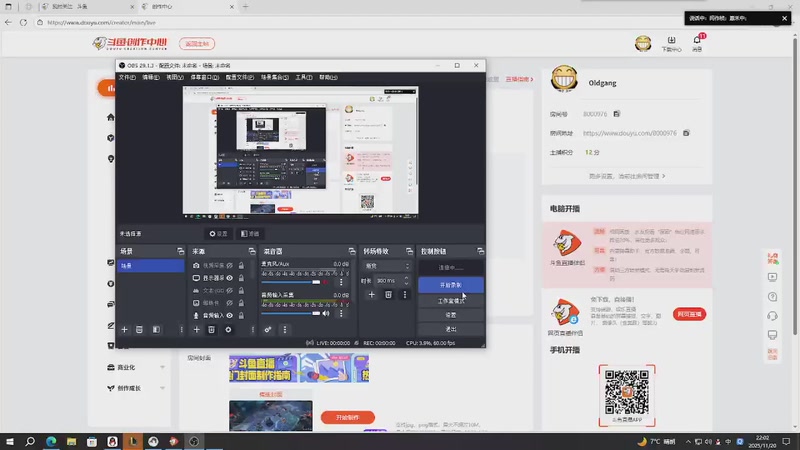800x450 pixels.
Task: Click the Douyu creator center logo
Action: (130, 43)
